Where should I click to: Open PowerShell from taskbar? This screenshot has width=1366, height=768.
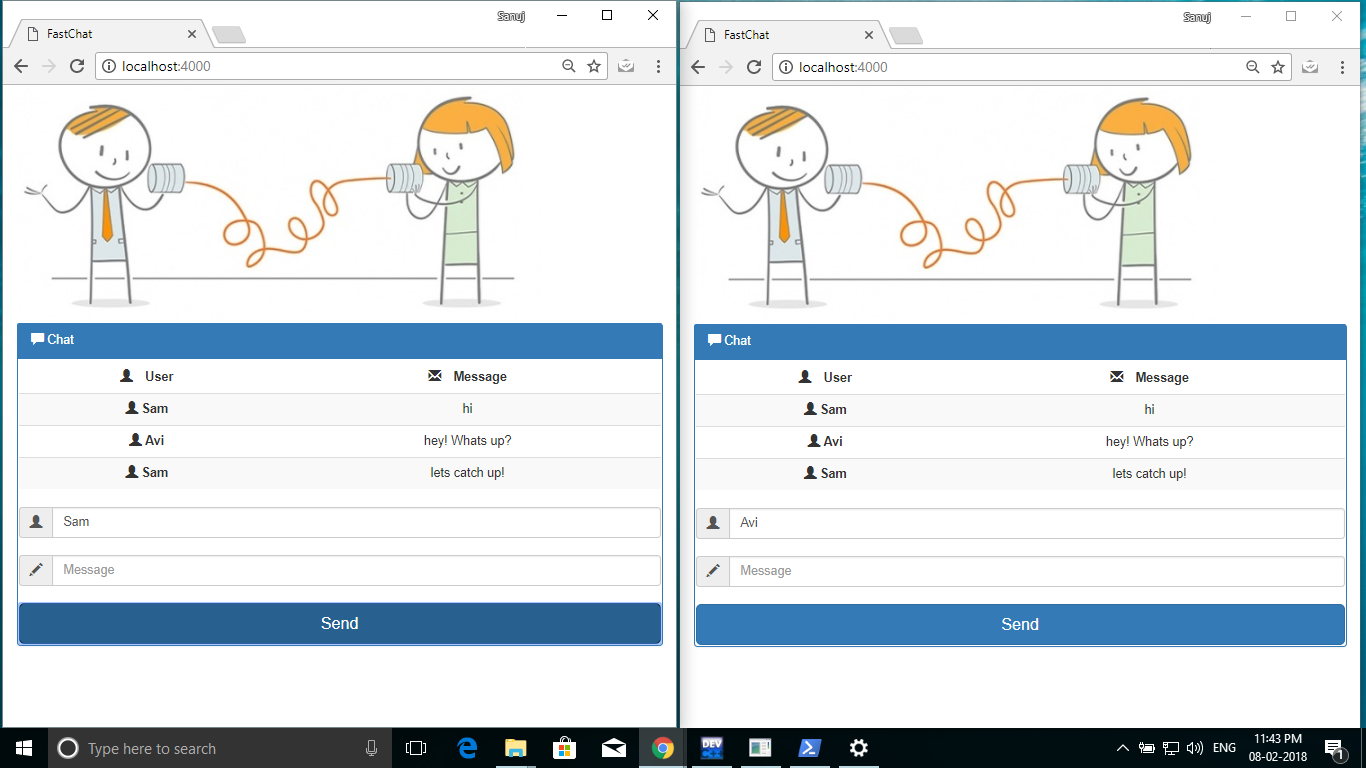(x=810, y=748)
